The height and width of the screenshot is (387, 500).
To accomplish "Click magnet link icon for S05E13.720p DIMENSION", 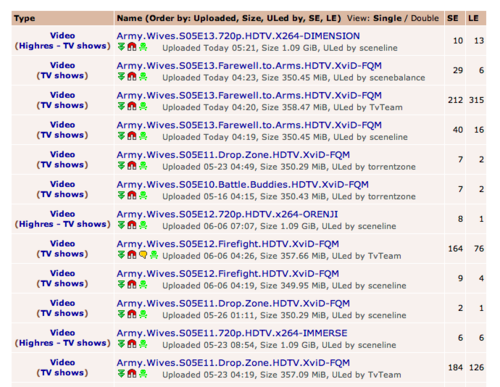I will coord(132,47).
